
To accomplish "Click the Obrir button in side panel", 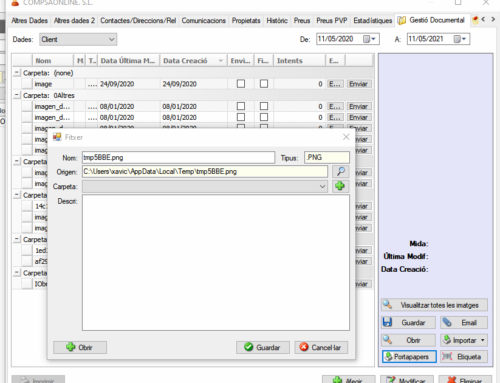I will pos(408,340).
